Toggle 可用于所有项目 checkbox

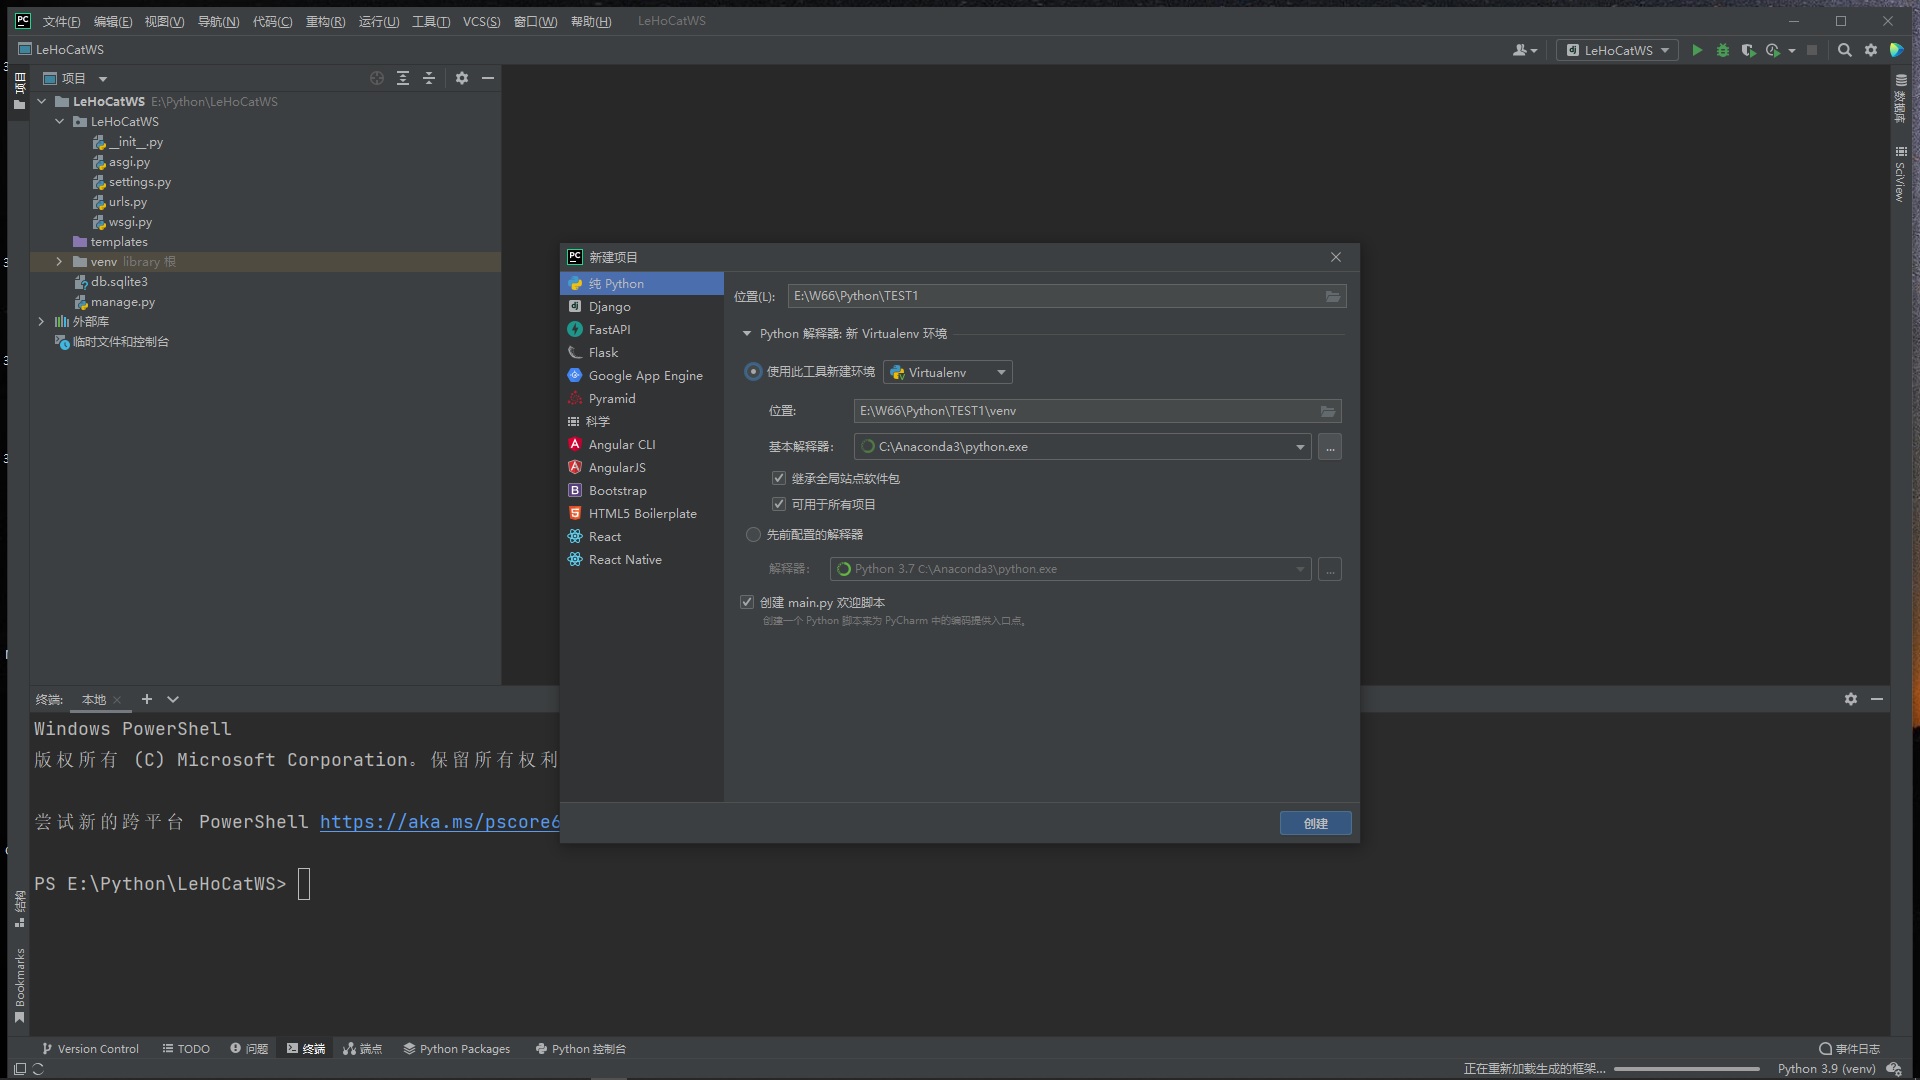pyautogui.click(x=779, y=504)
